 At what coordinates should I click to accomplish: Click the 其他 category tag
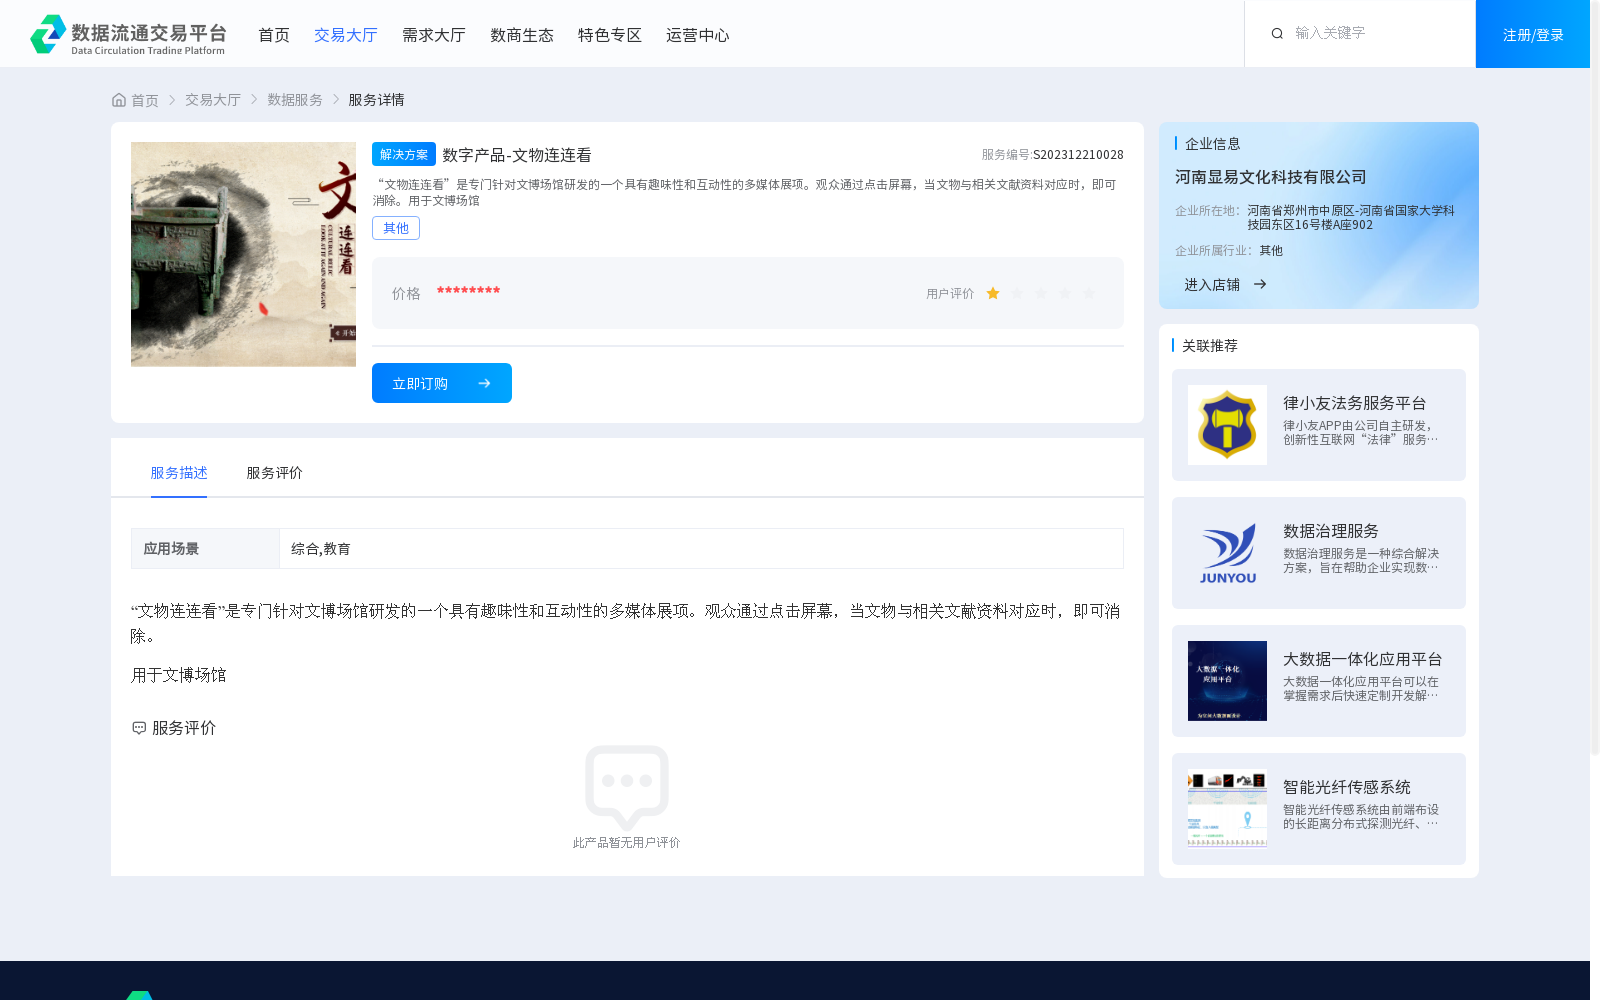[x=396, y=228]
